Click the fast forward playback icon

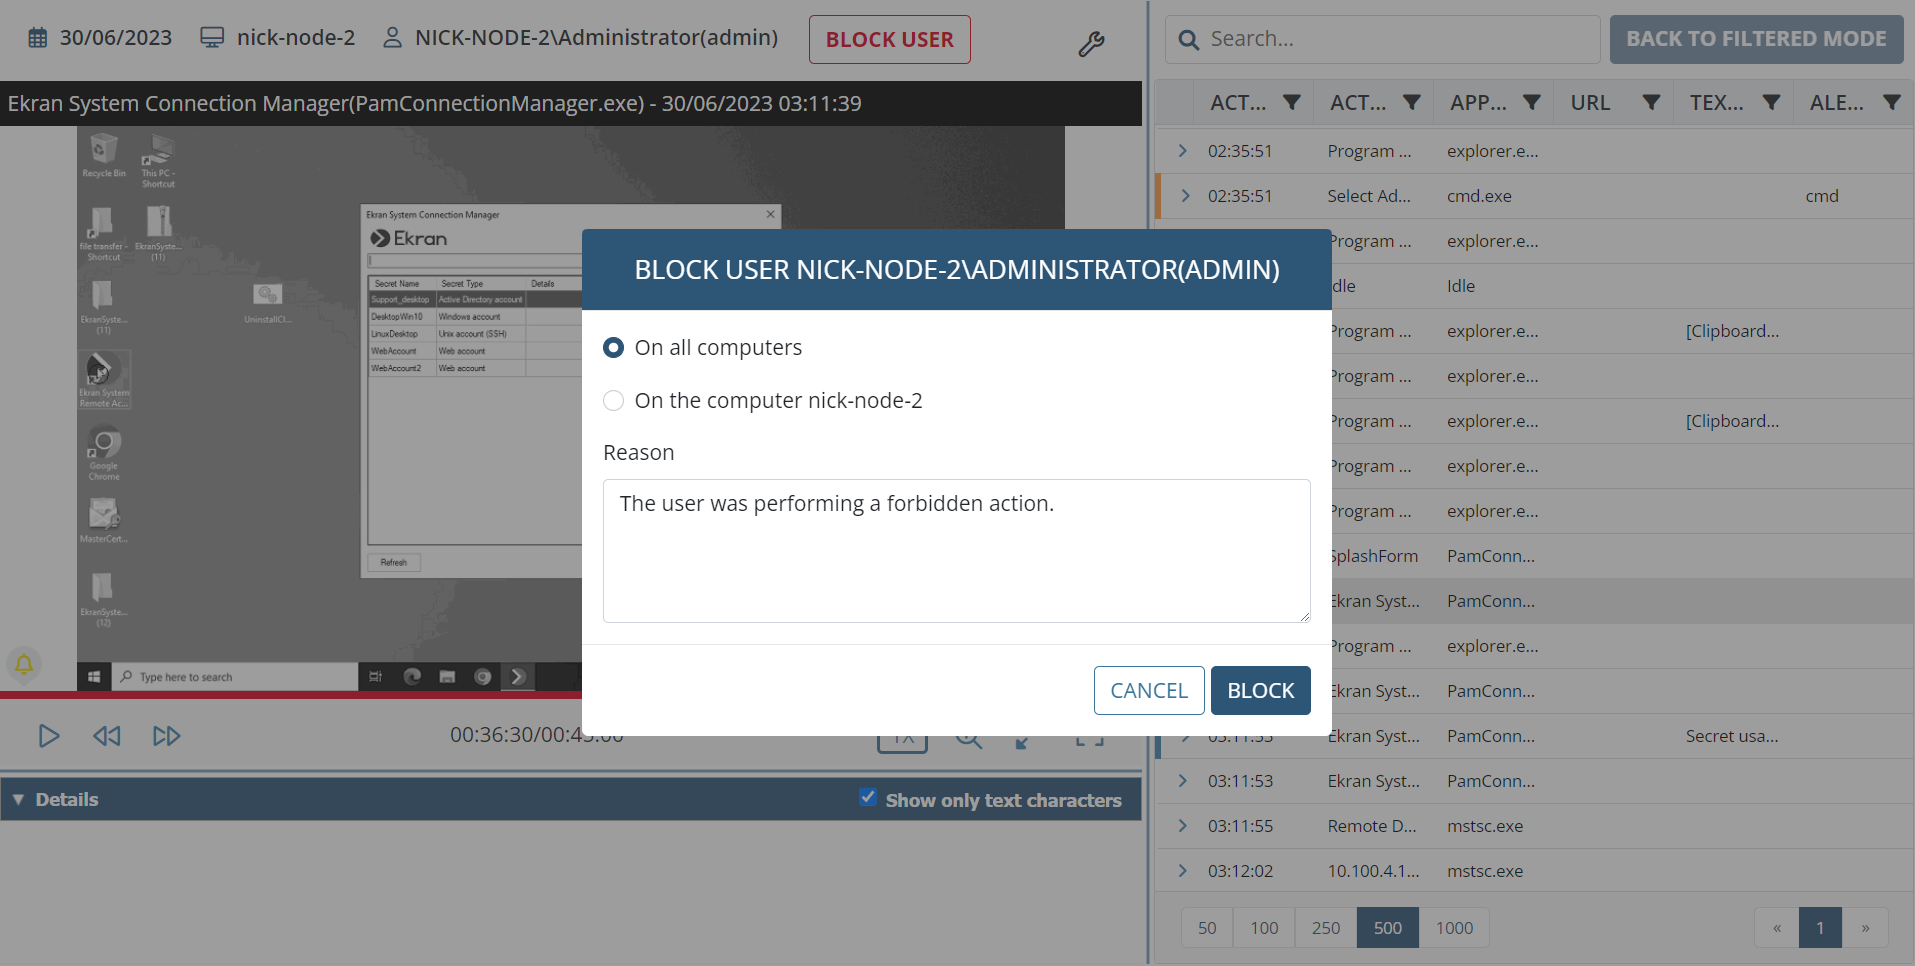(x=166, y=736)
